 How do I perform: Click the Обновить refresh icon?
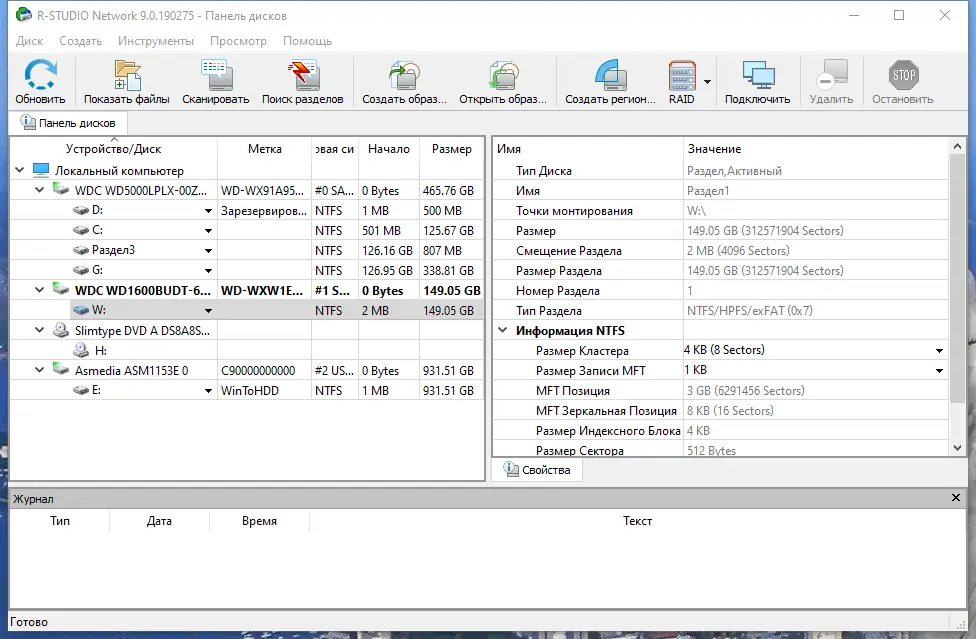coord(40,75)
